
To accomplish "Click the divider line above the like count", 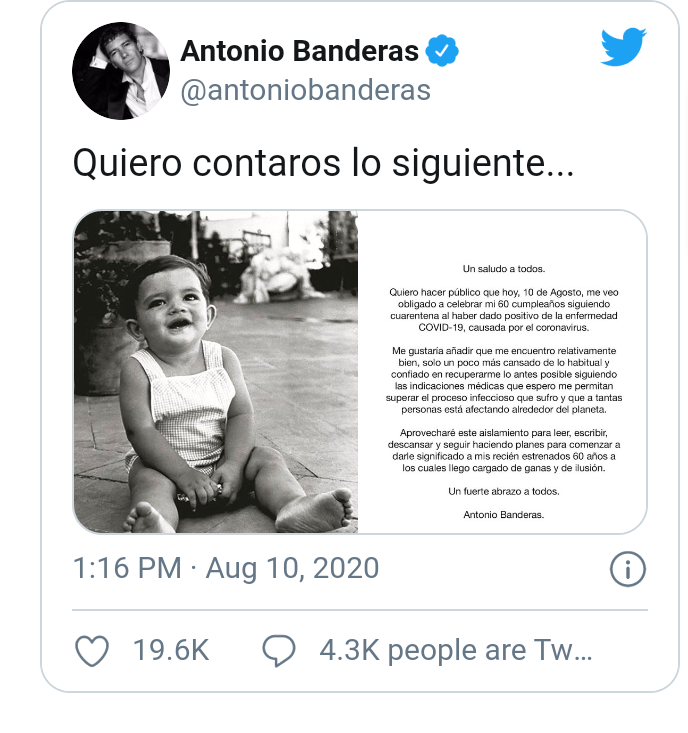I will [360, 610].
